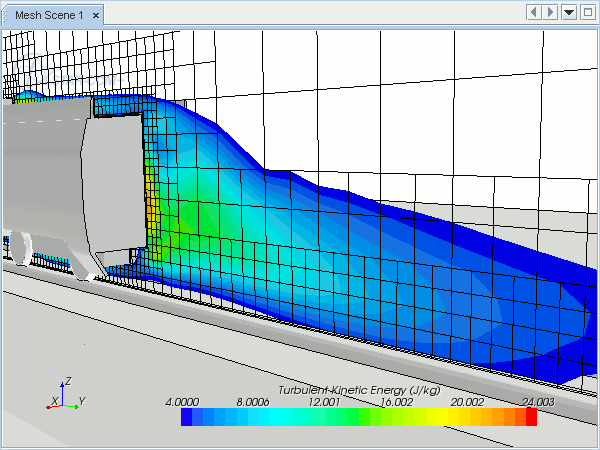Select the Mesh Scene 1 tab
The height and width of the screenshot is (450, 600).
pyautogui.click(x=47, y=15)
